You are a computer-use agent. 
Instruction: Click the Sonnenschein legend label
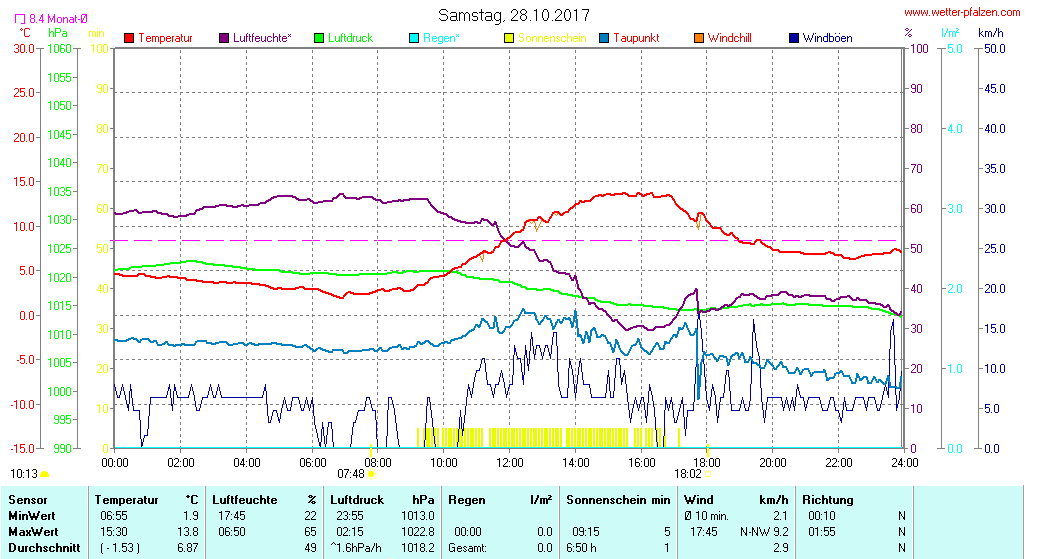point(553,38)
